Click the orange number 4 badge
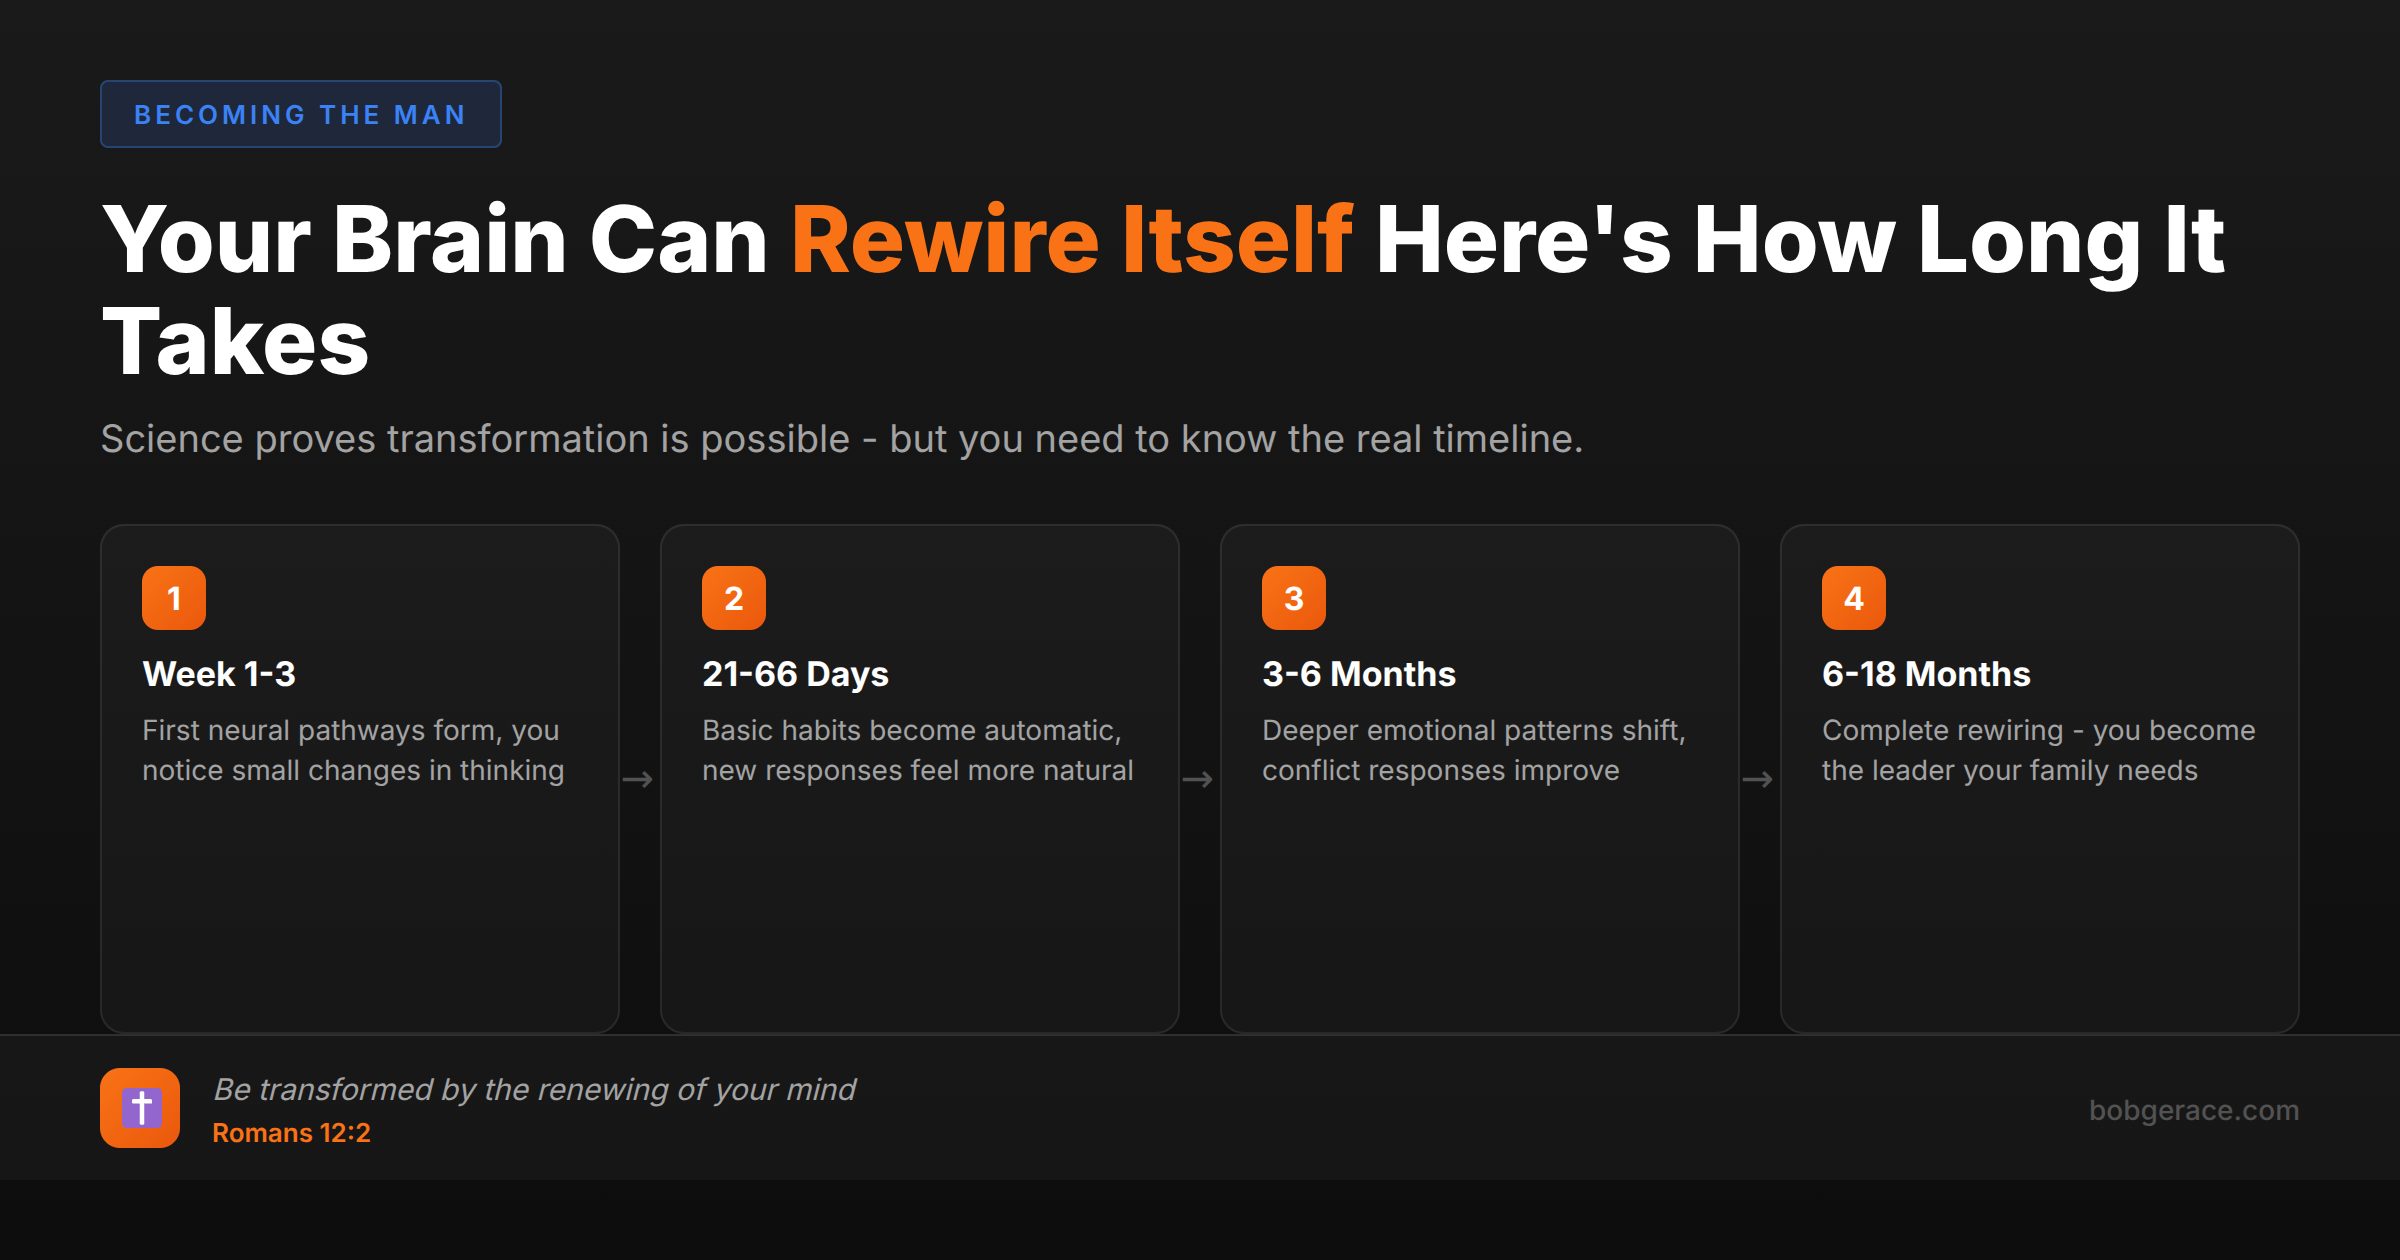The image size is (2400, 1260). pyautogui.click(x=1854, y=598)
